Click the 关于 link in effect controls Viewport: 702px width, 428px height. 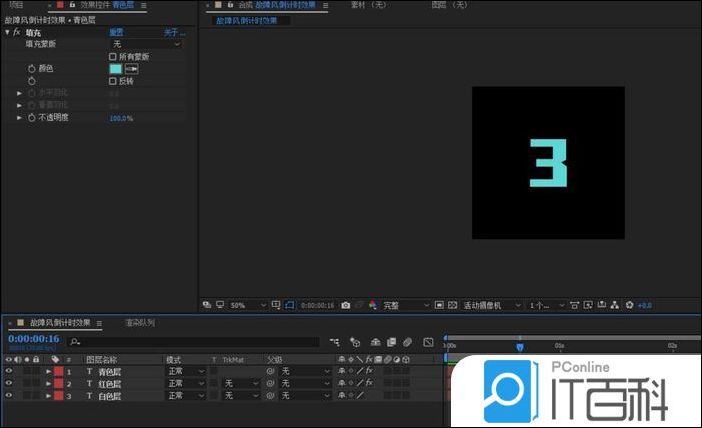click(x=172, y=33)
